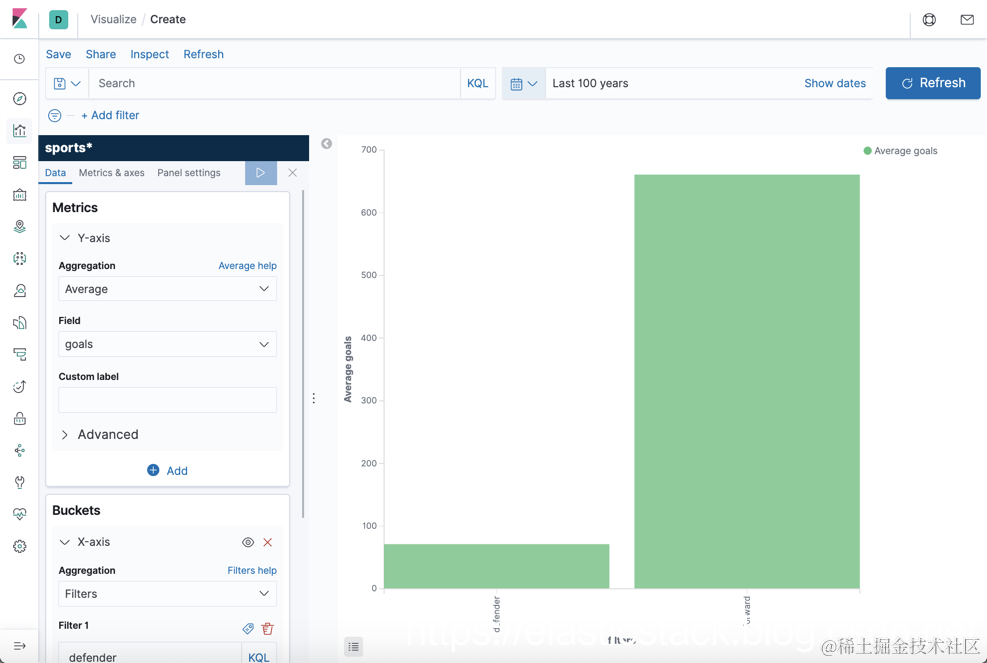Collapse the Y-axis metric section
The image size is (987, 663).
[x=64, y=238]
